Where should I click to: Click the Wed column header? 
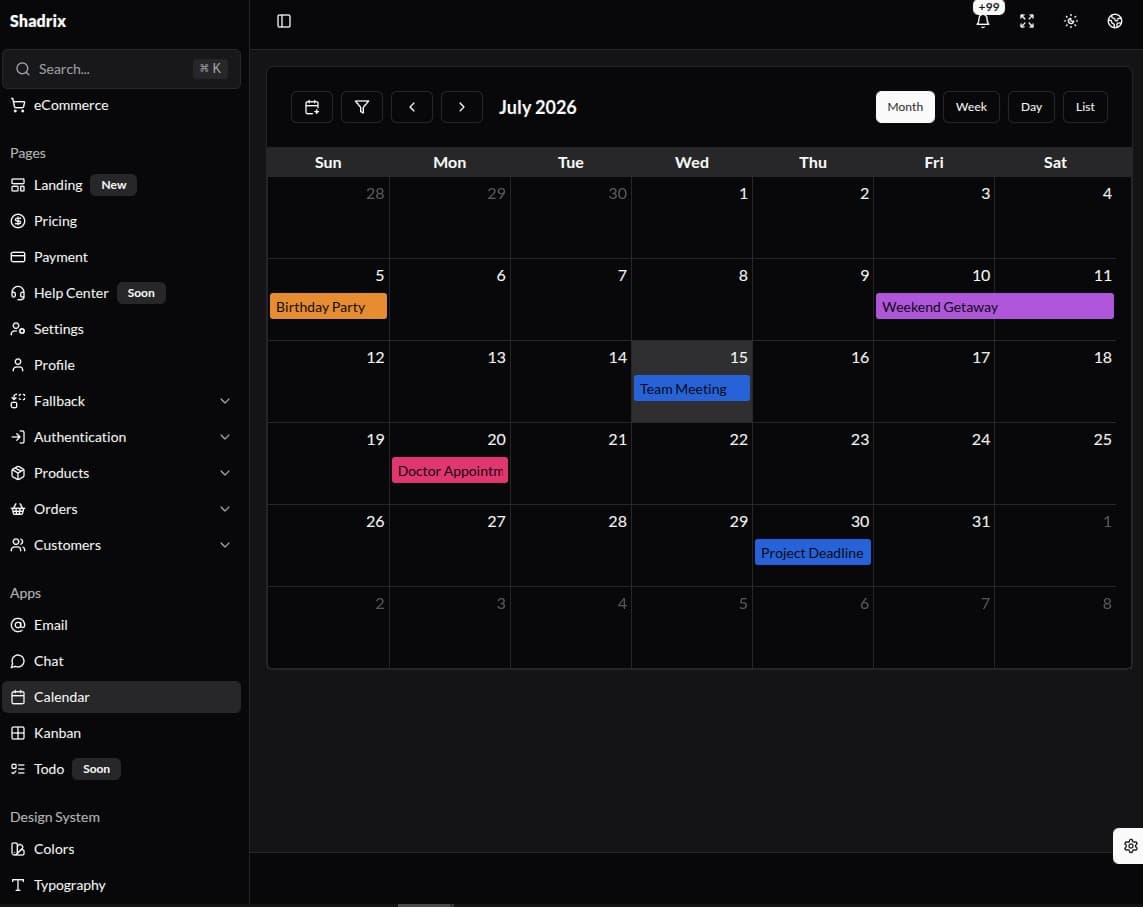click(692, 163)
